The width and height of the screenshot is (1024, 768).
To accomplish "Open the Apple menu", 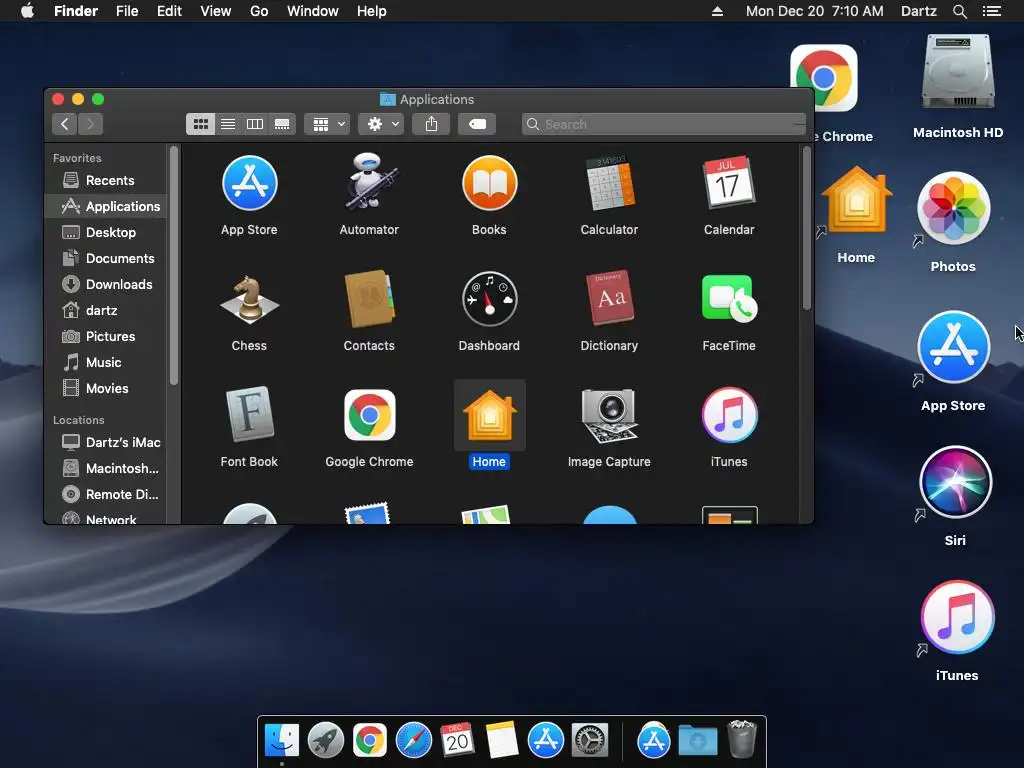I will tap(27, 11).
